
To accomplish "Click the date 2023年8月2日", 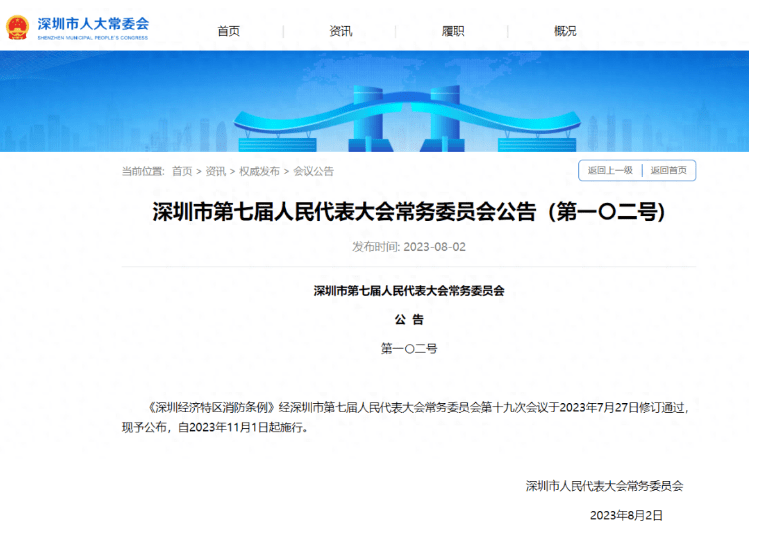I will coord(627,515).
